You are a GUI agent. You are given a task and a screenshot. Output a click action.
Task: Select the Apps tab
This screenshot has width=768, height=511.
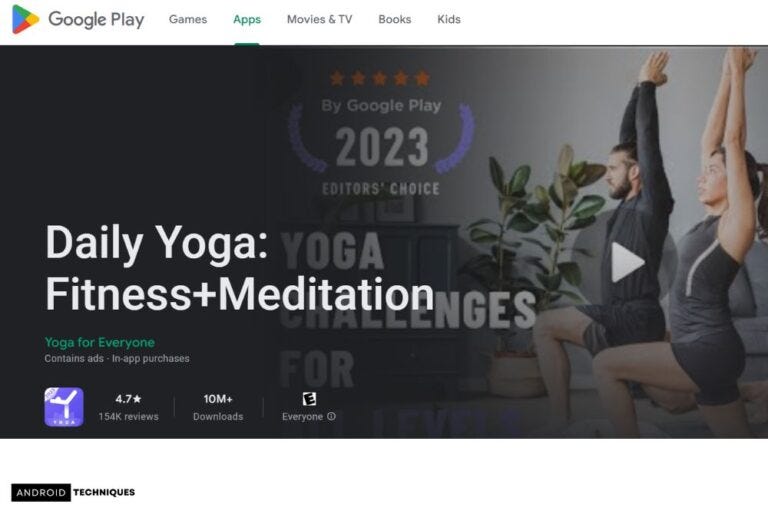247,20
